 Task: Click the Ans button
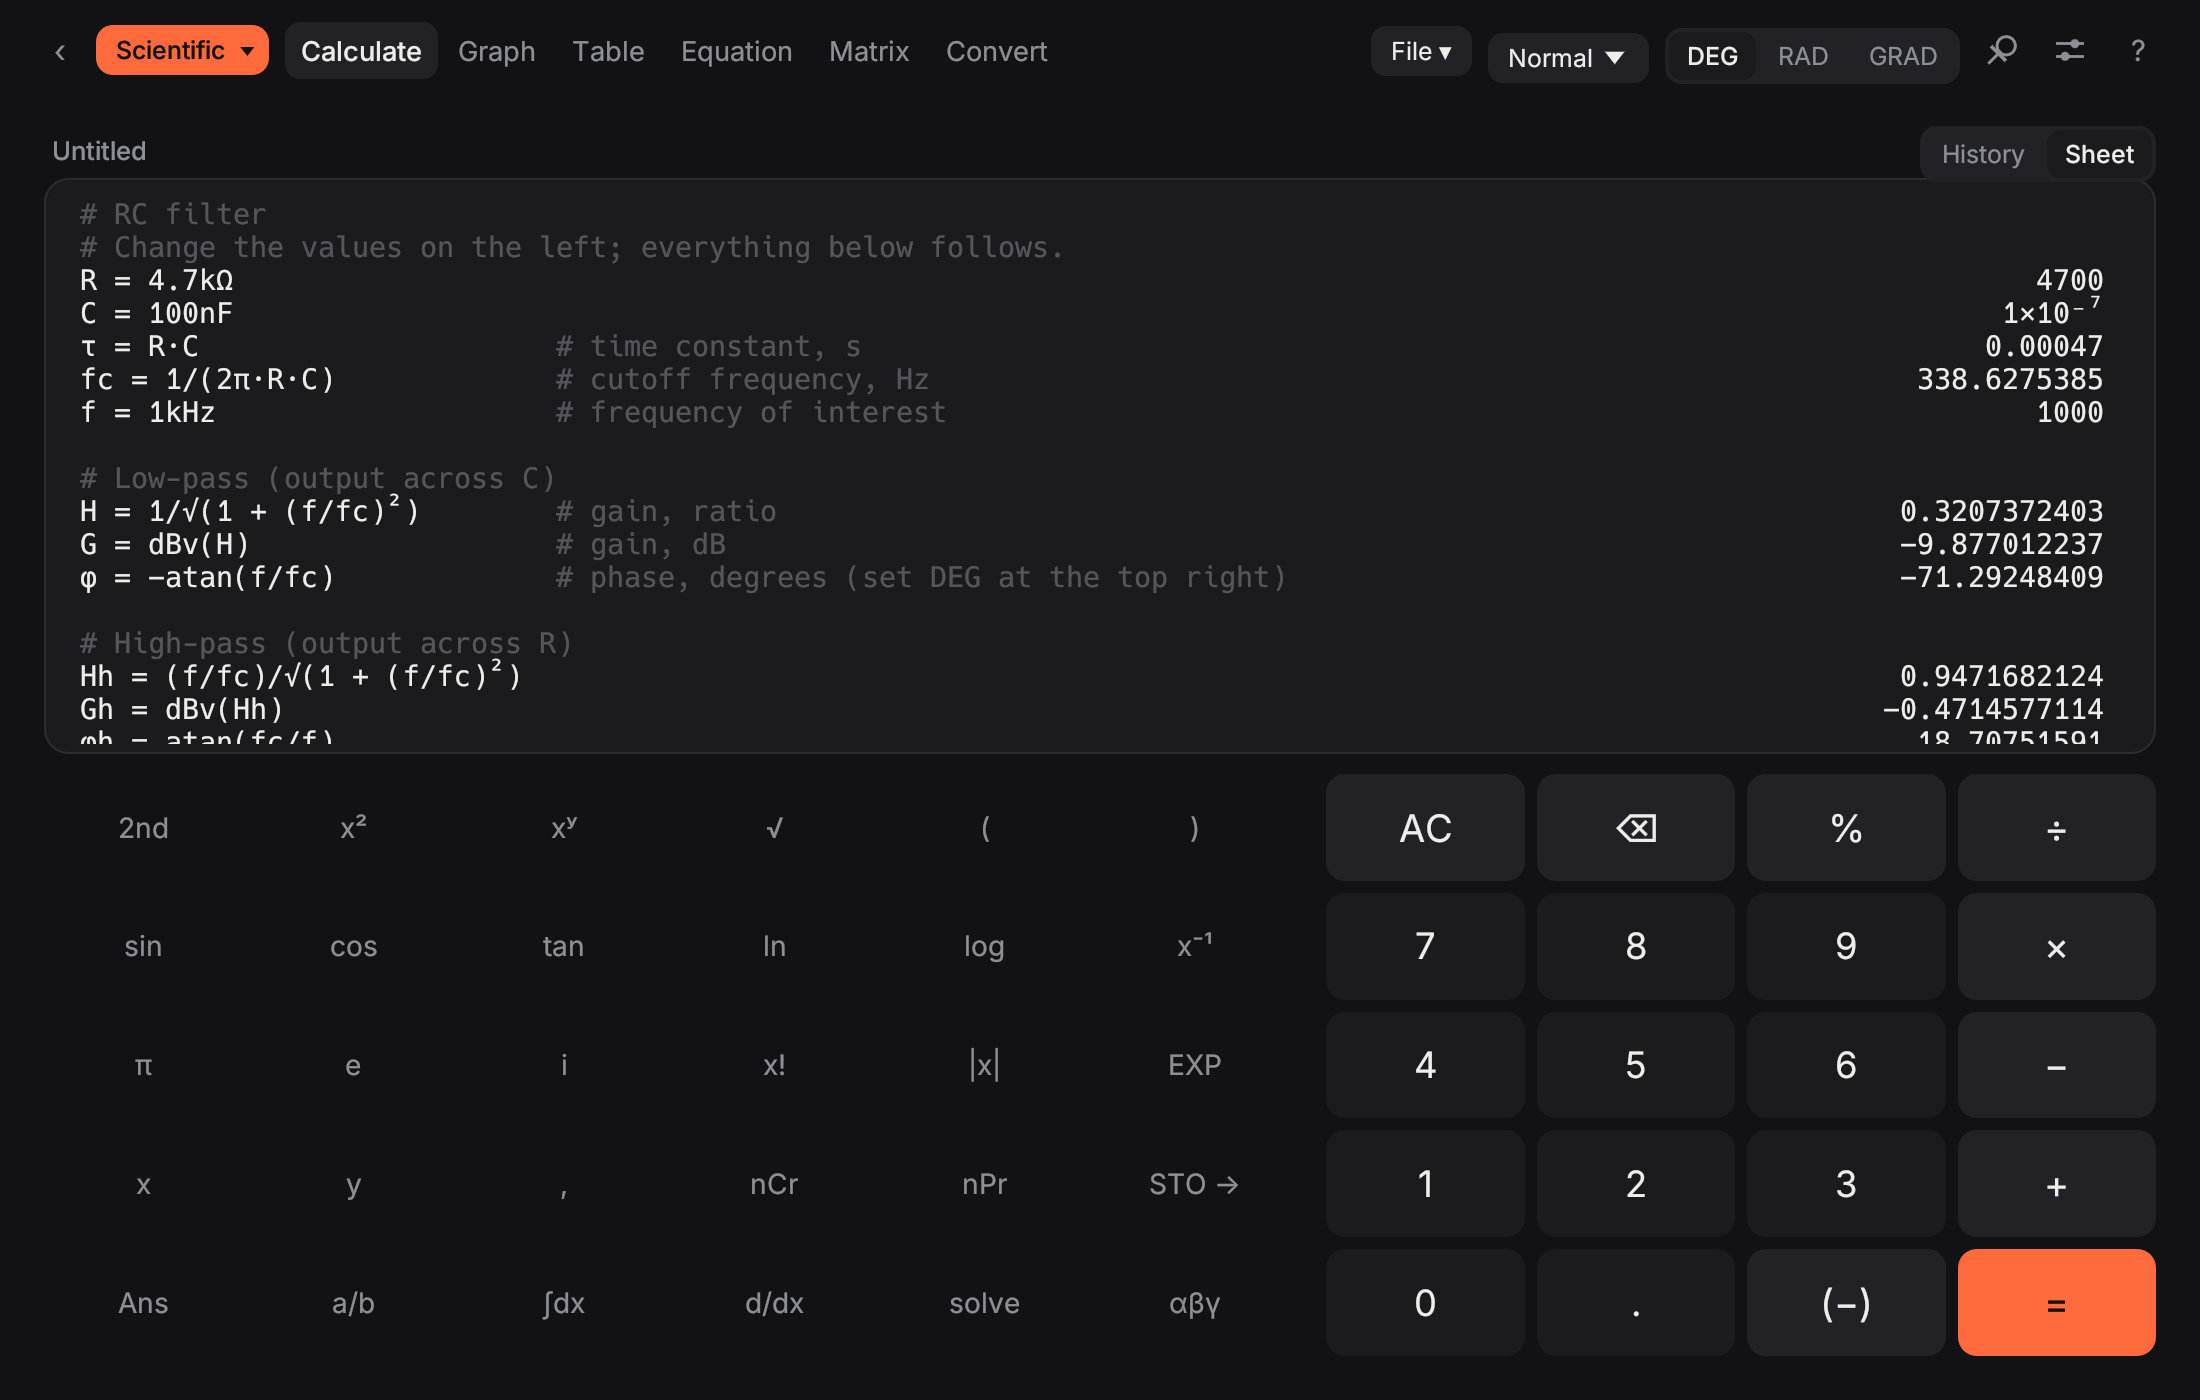click(x=143, y=1303)
